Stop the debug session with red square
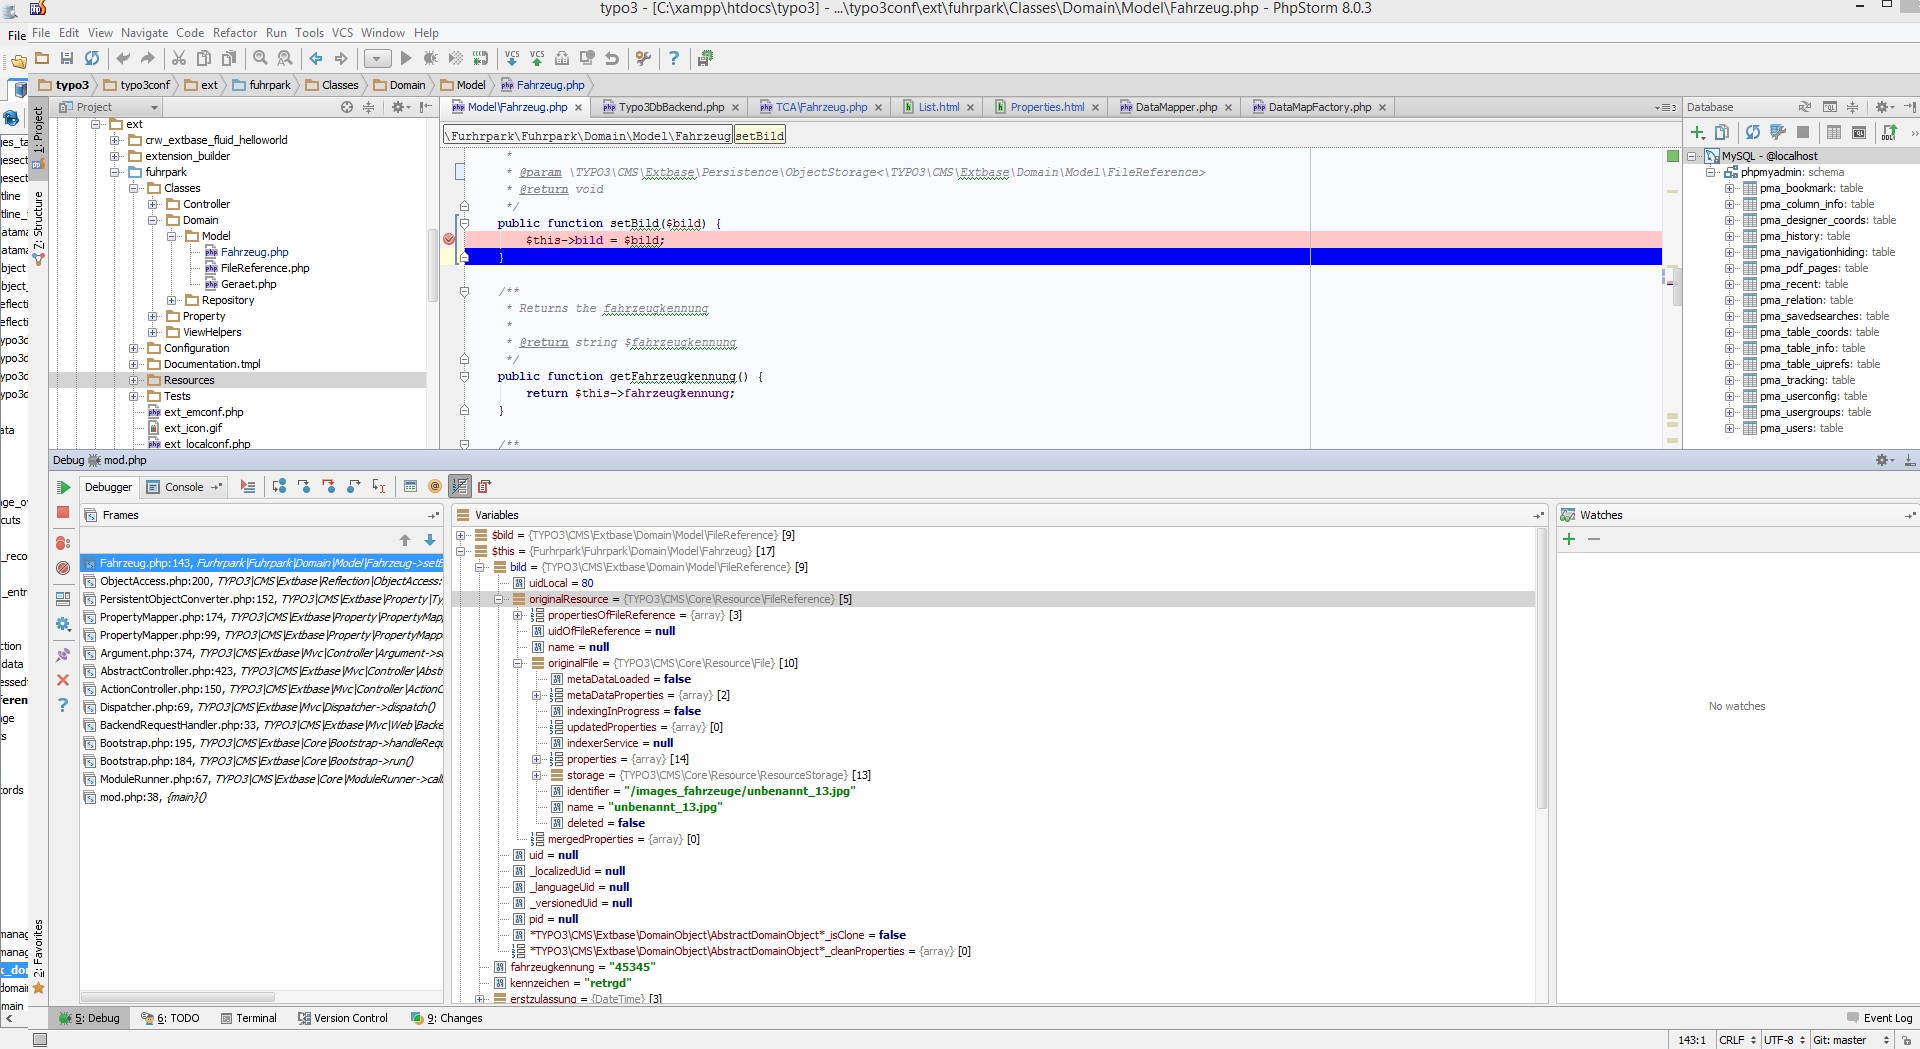The height and width of the screenshot is (1049, 1920). click(x=63, y=512)
